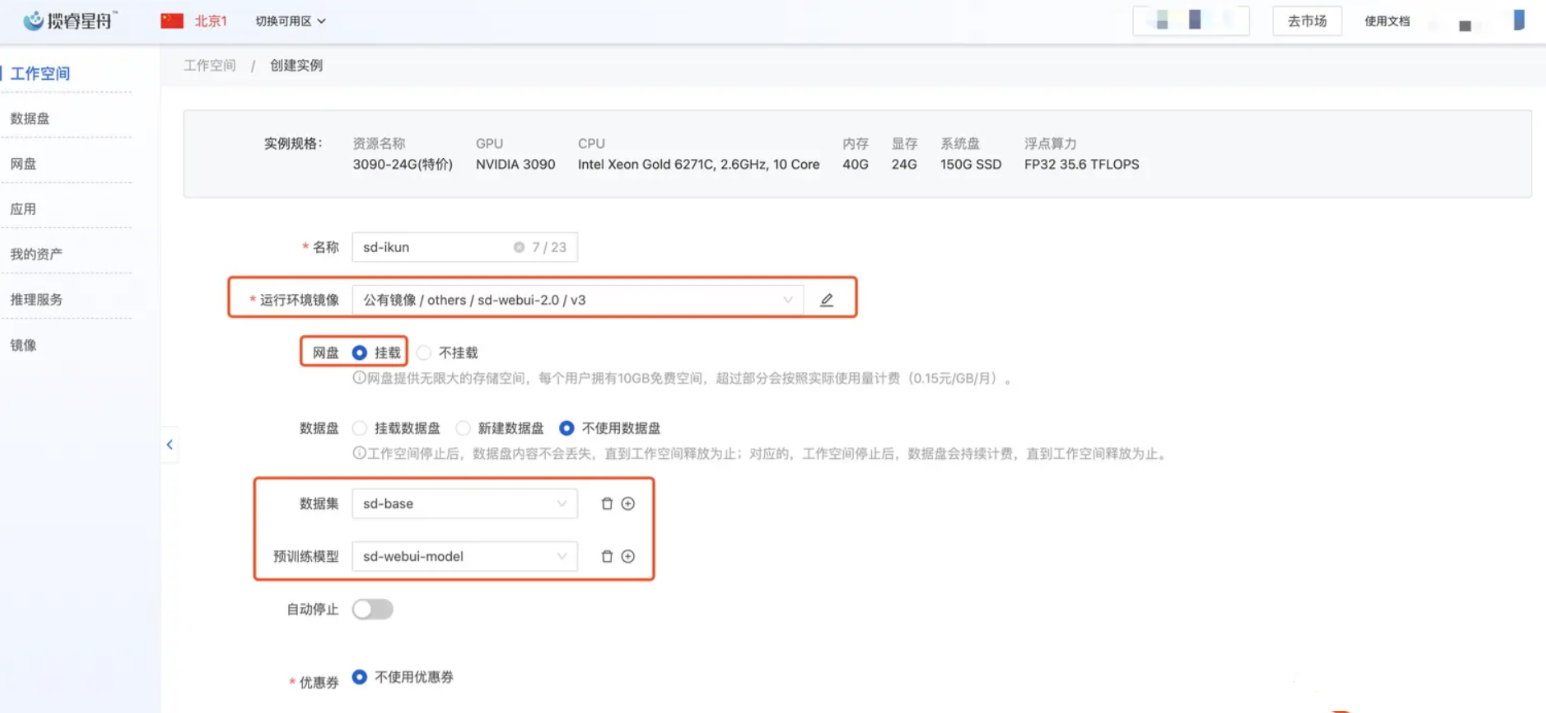1546x713 pixels.
Task: Click the Intel Xeon Gold 6271C CPU text
Action: [x=699, y=164]
